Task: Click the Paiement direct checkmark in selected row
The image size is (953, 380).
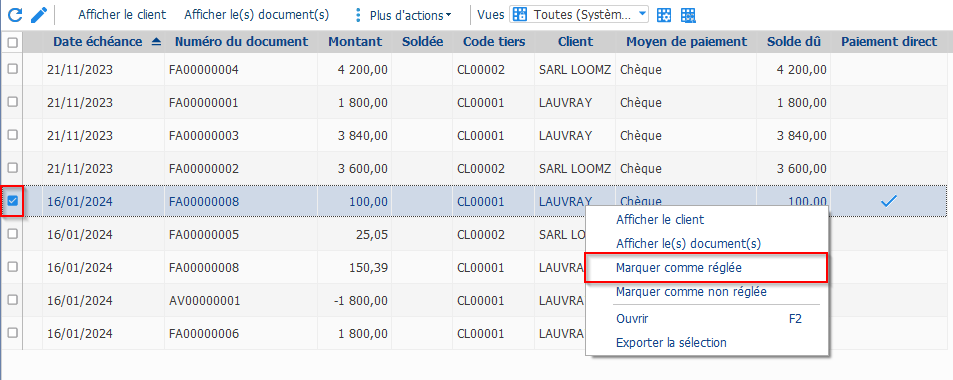Action: [x=889, y=201]
